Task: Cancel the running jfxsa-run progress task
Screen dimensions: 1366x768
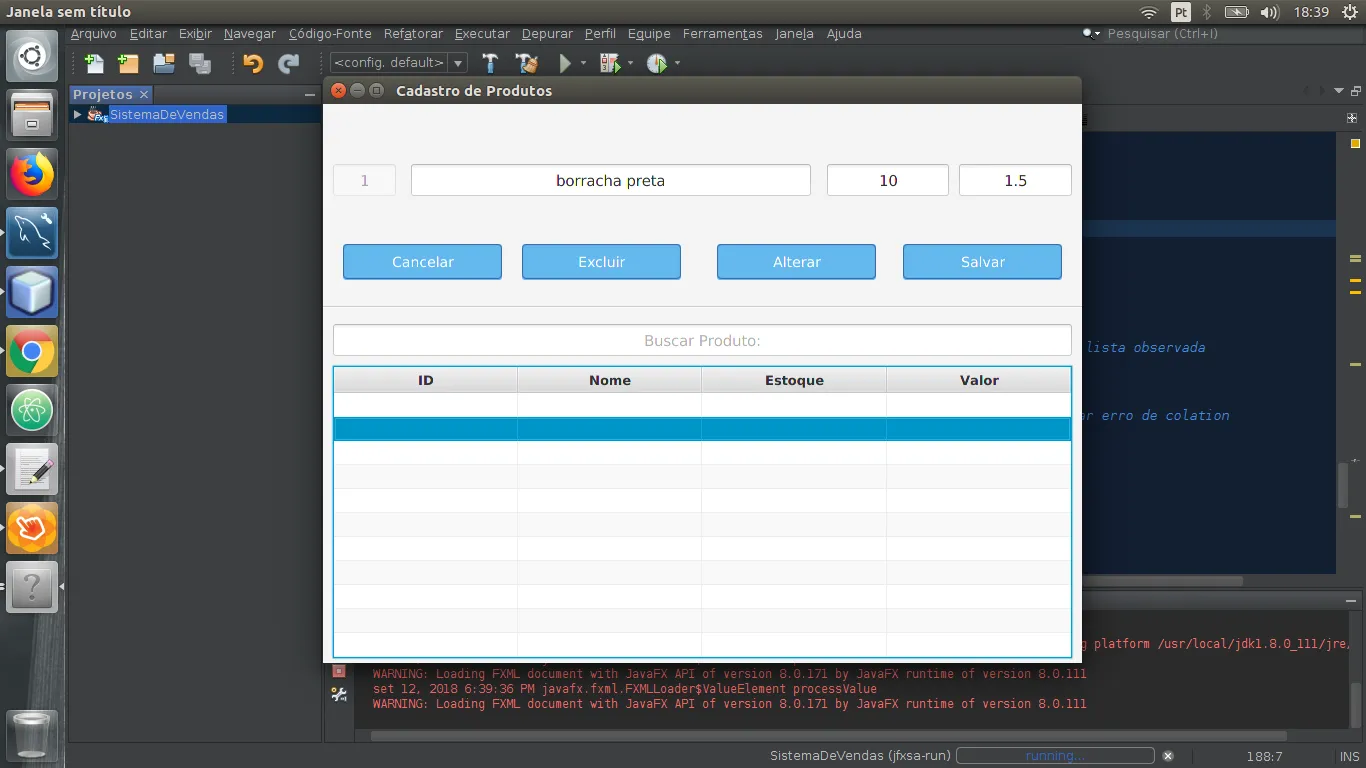Action: pos(1168,756)
